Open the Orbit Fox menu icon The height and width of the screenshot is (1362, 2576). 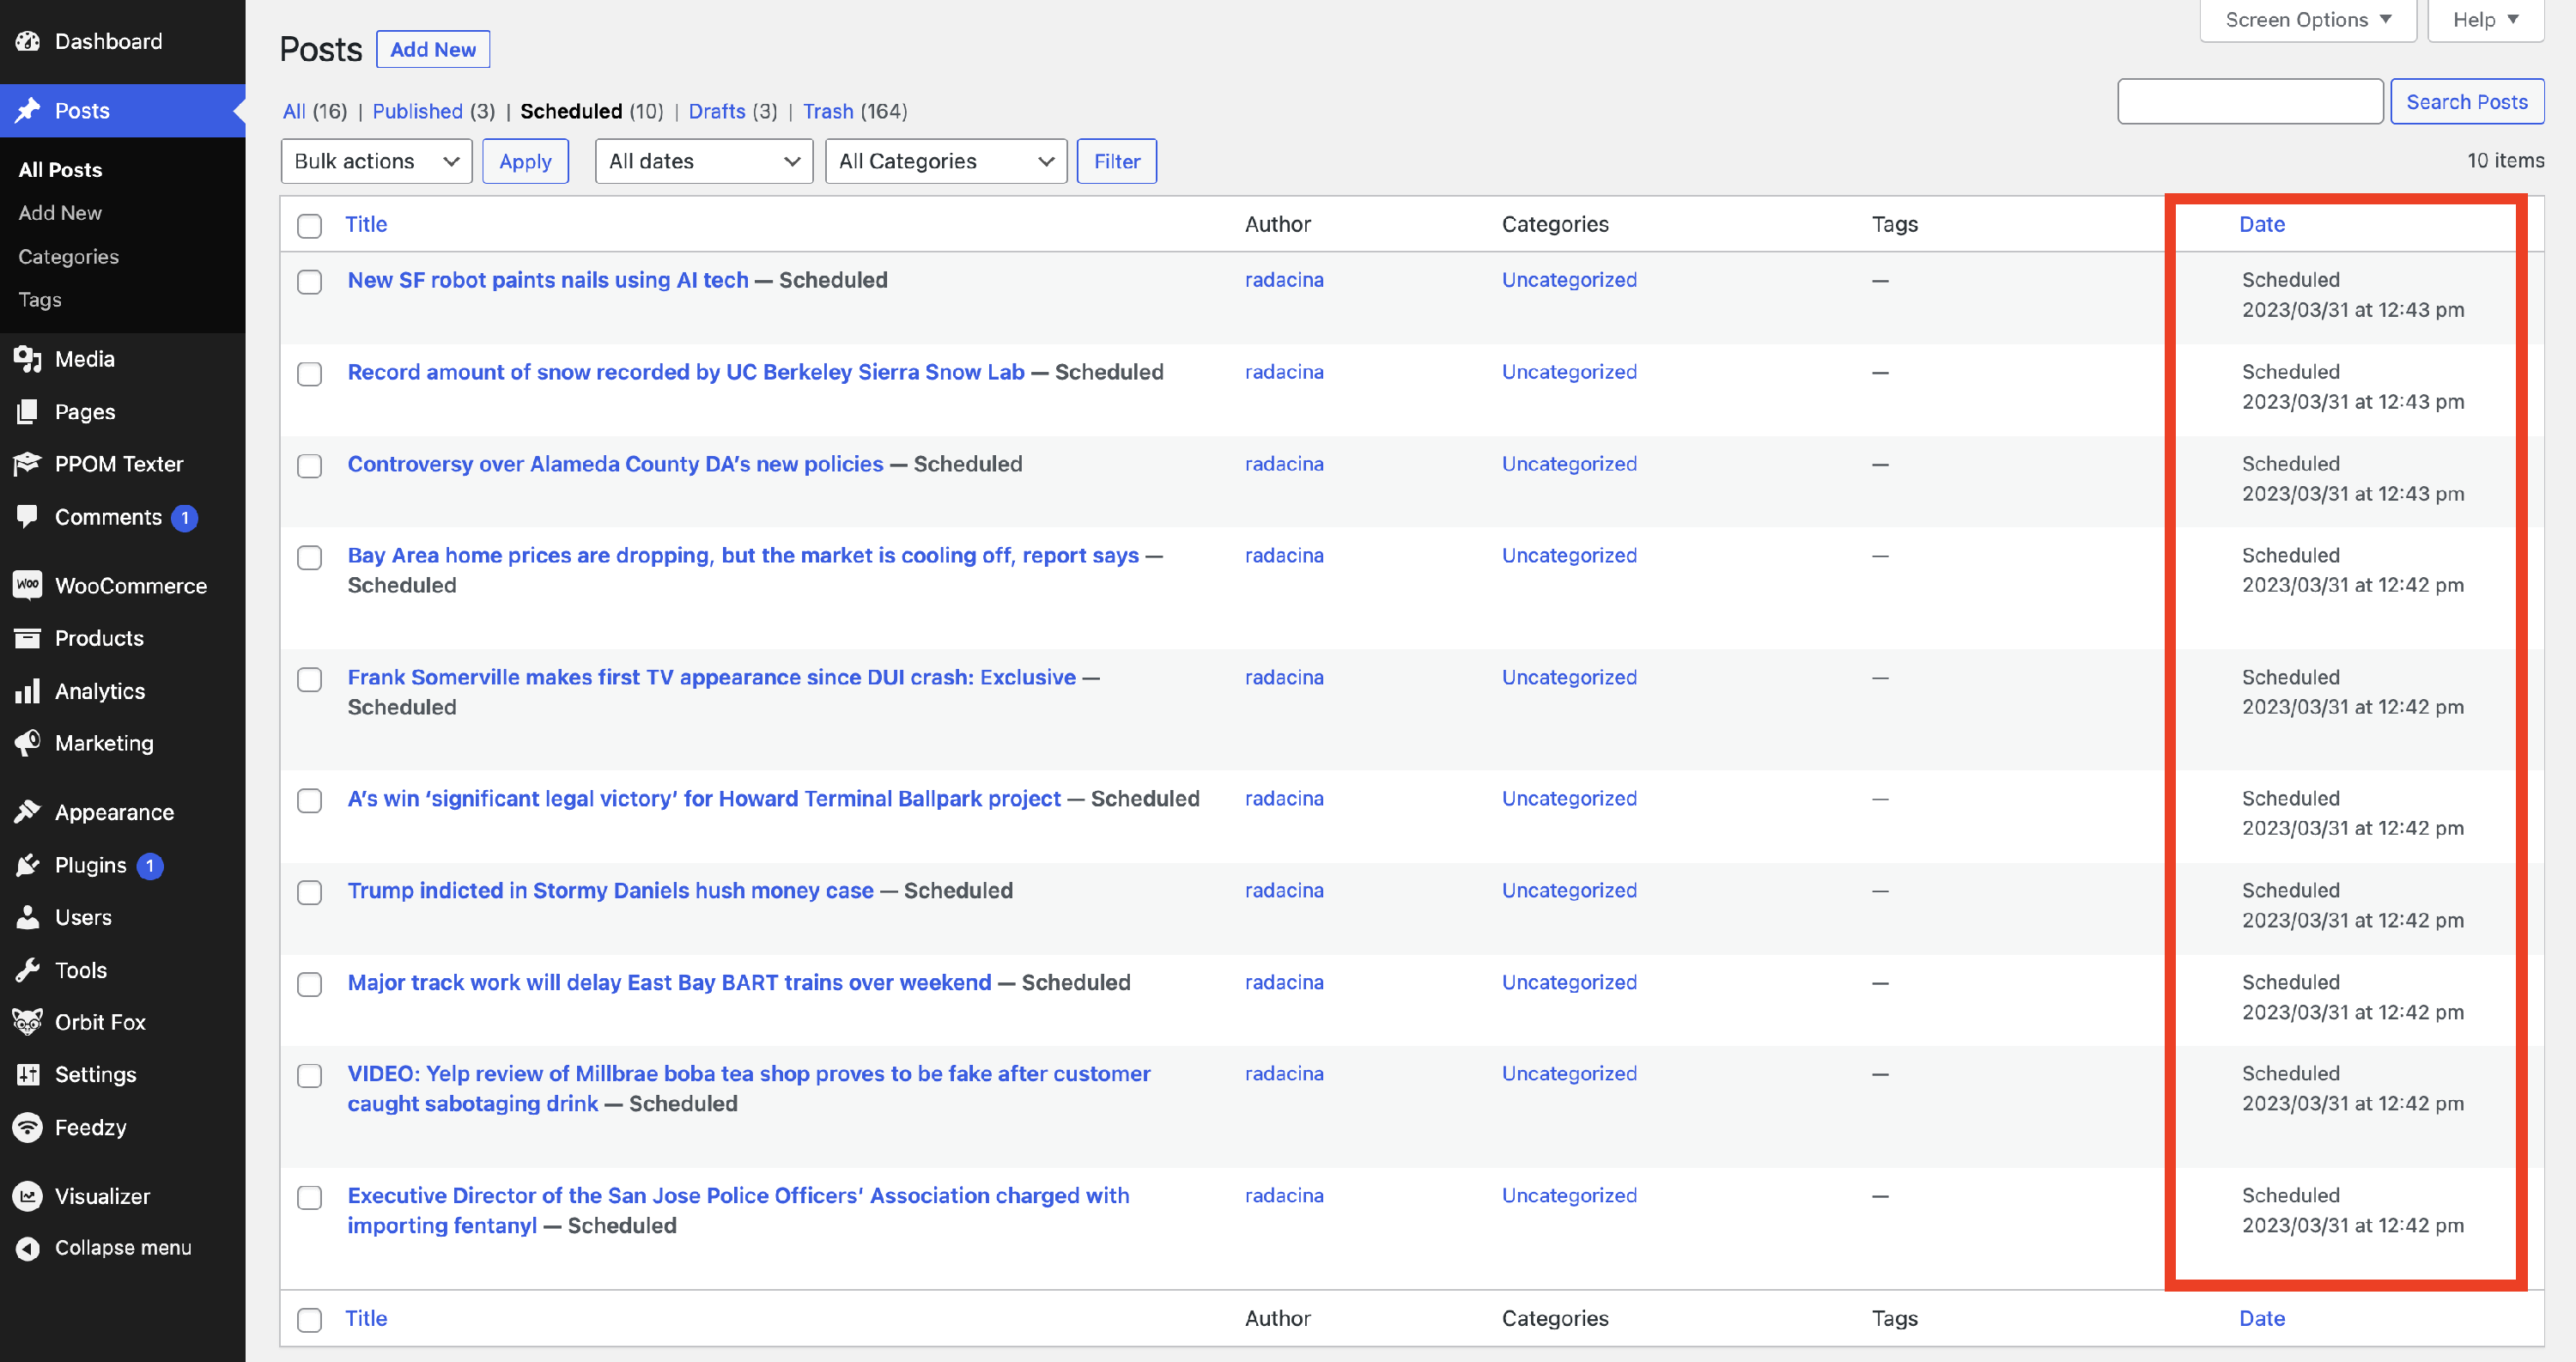point(27,1021)
